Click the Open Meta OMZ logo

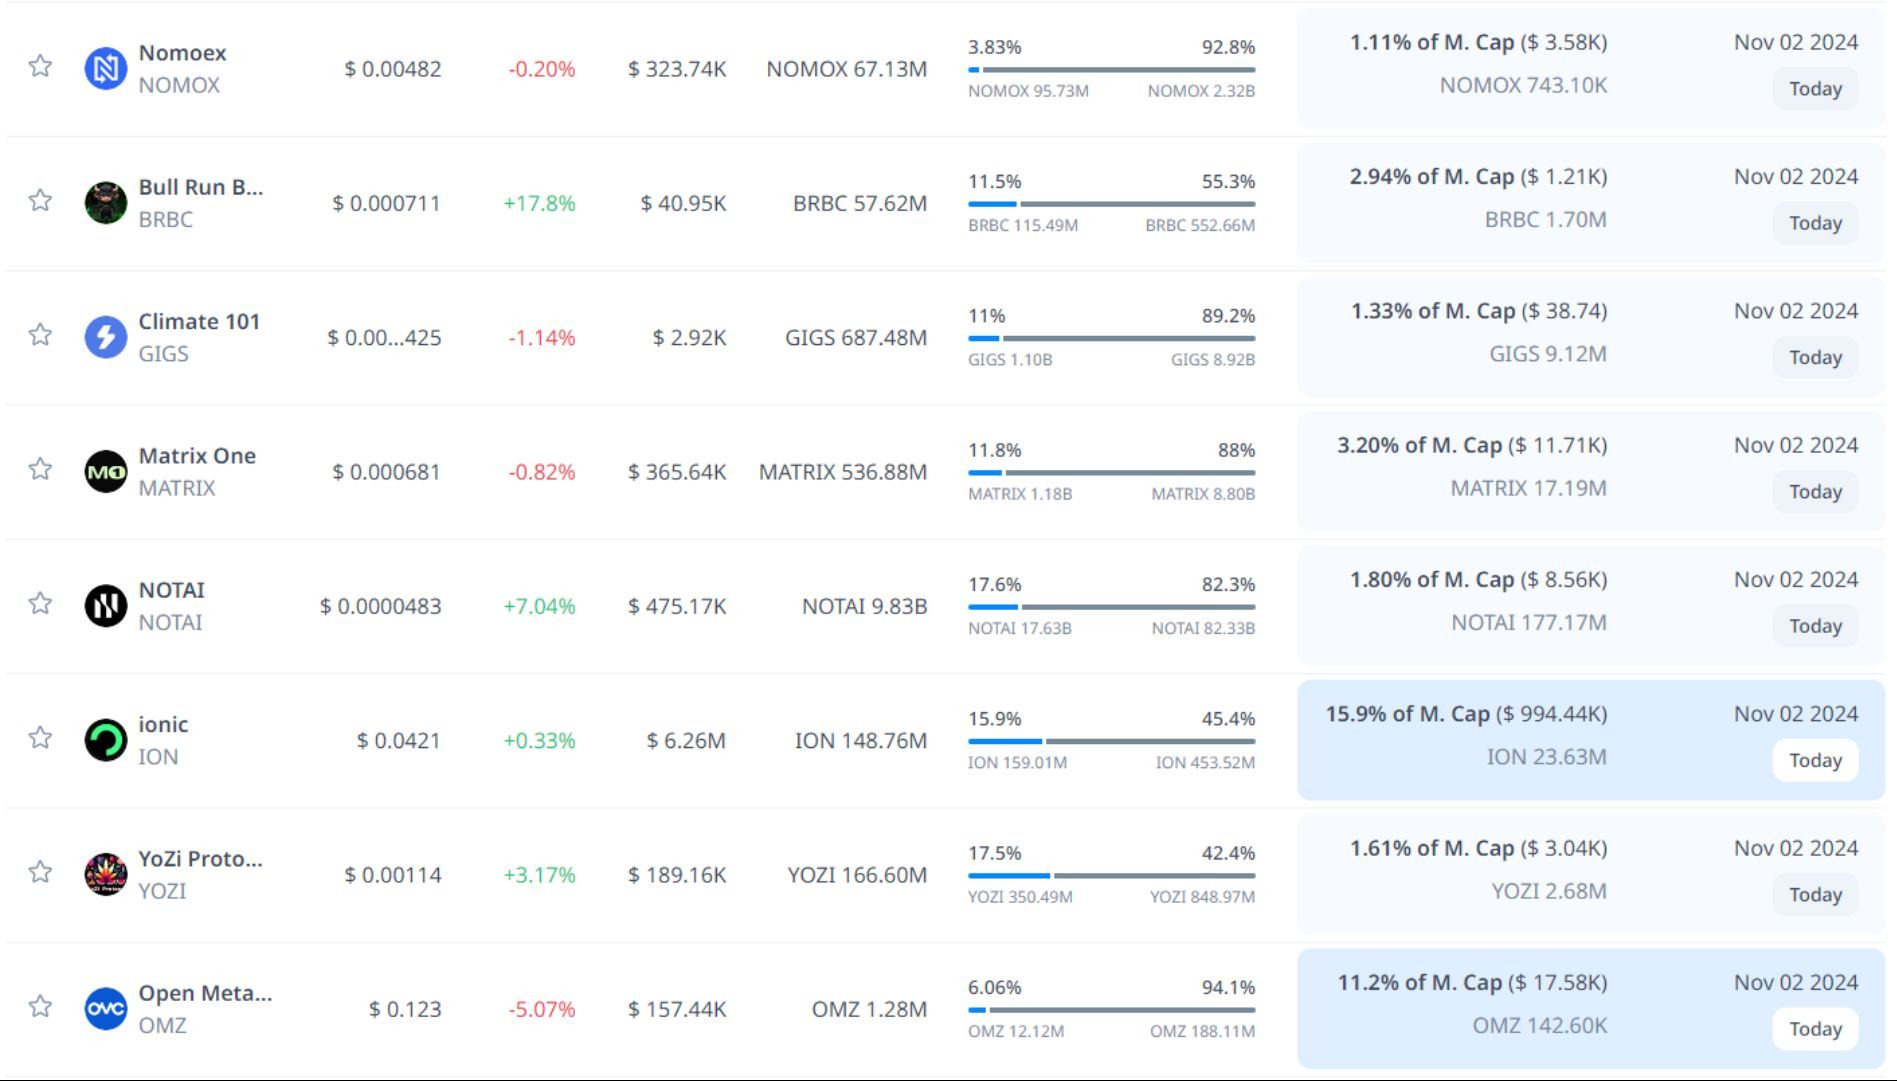[x=105, y=1009]
